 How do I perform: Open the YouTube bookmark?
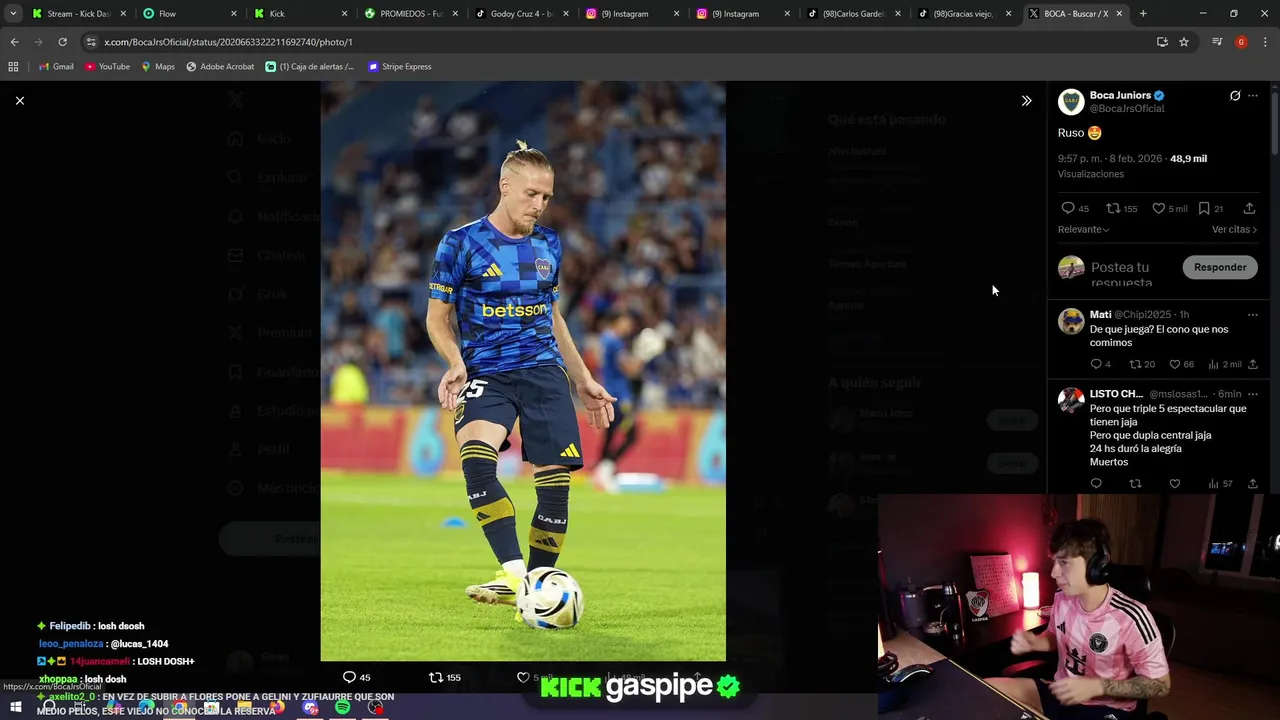pos(107,67)
